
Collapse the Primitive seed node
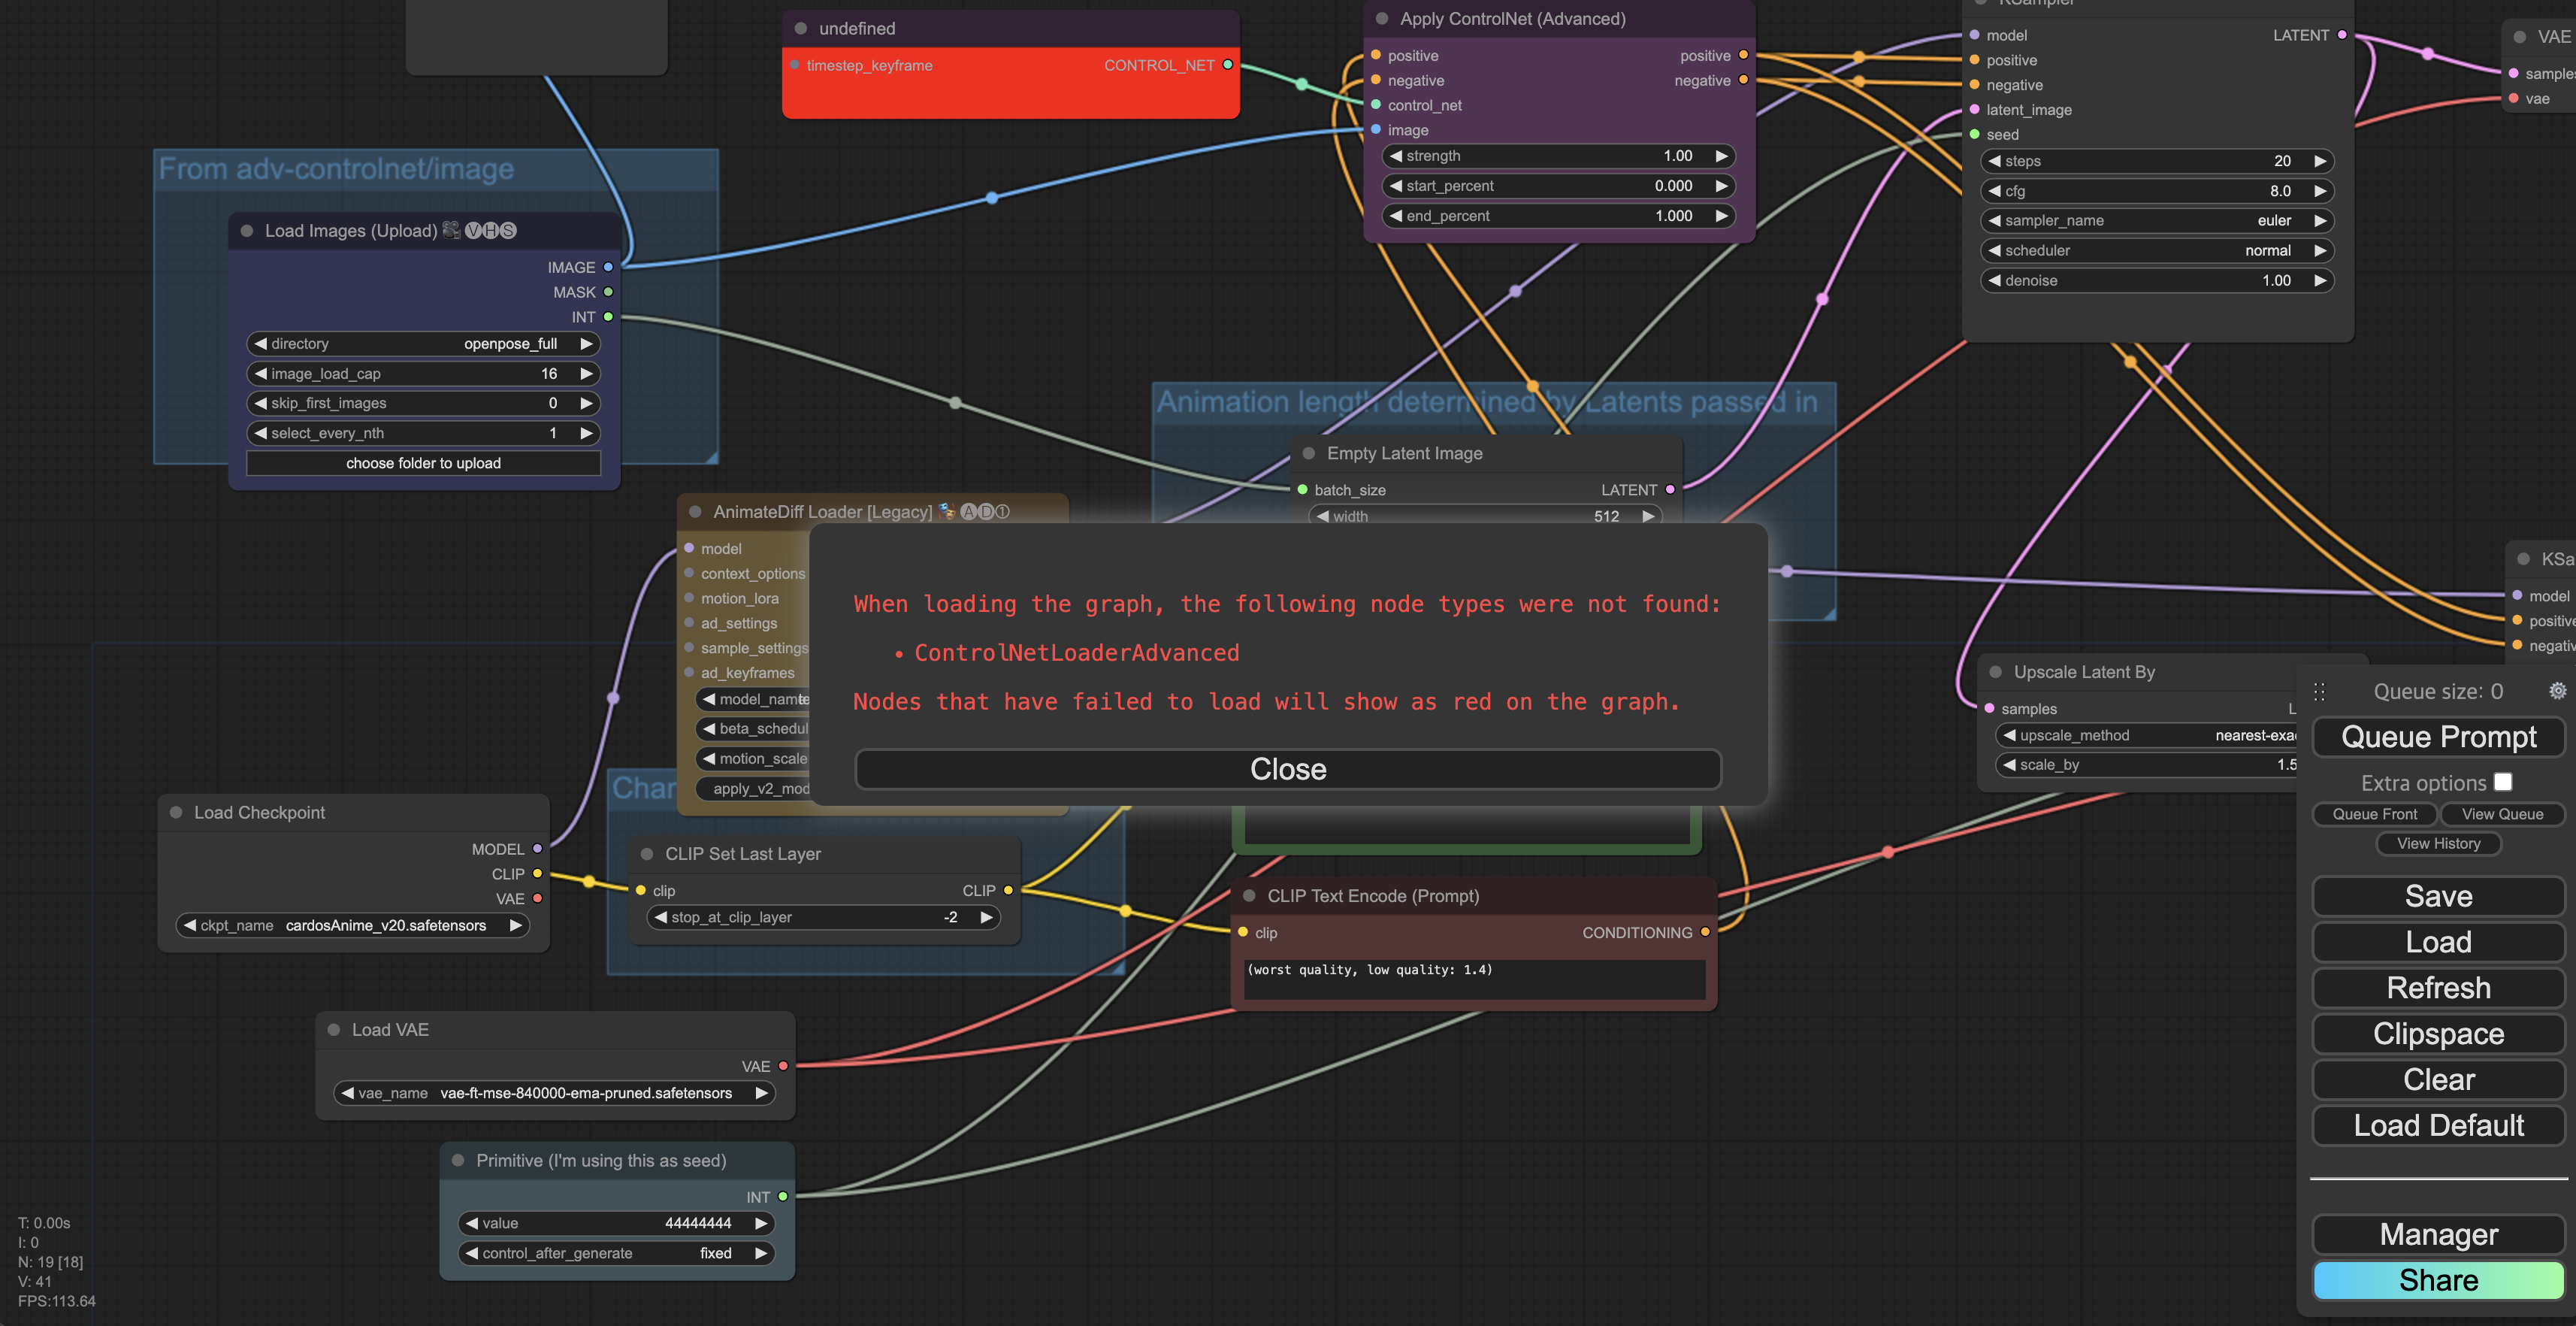pos(458,1161)
